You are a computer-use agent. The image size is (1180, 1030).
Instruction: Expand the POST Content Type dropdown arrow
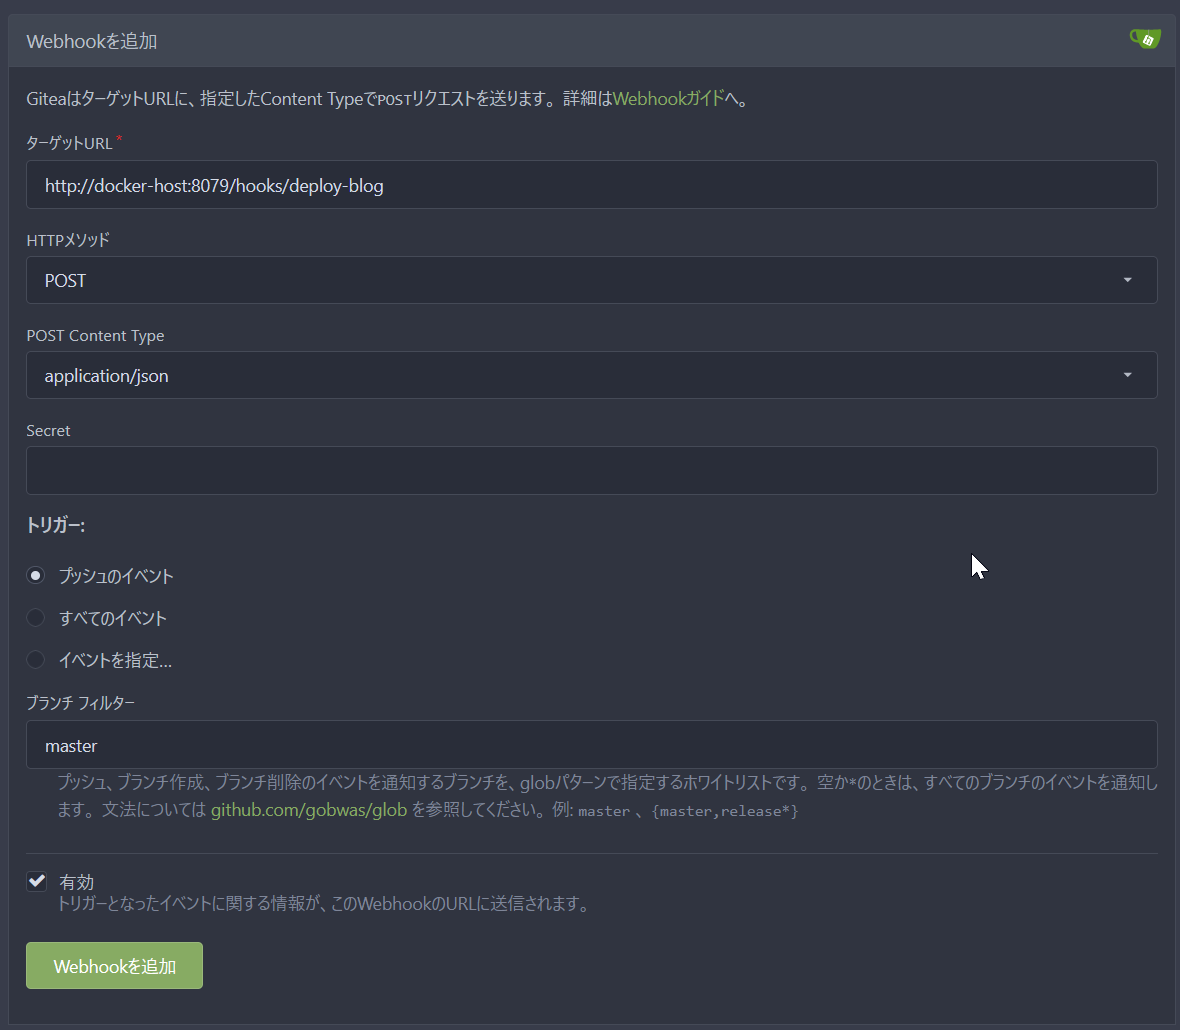pyautogui.click(x=1127, y=375)
